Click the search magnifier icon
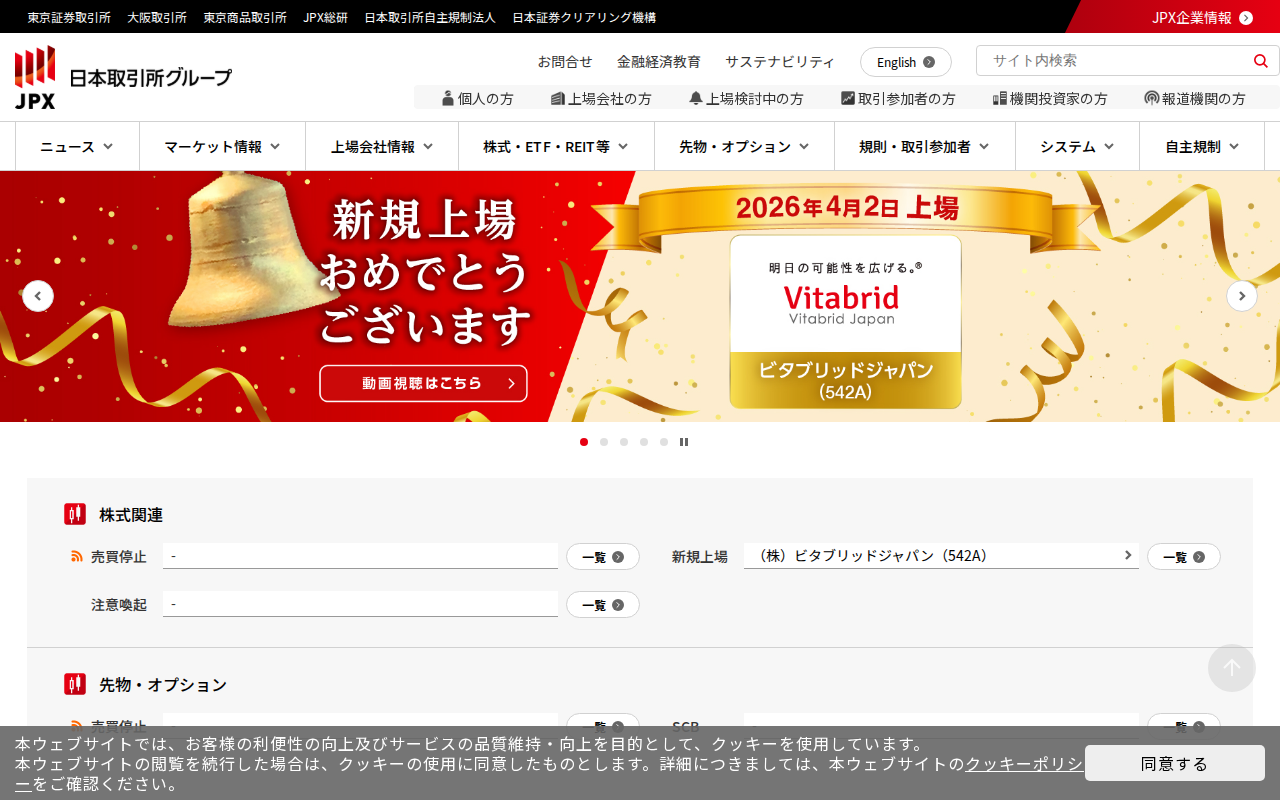The image size is (1280, 800). pos(1260,61)
